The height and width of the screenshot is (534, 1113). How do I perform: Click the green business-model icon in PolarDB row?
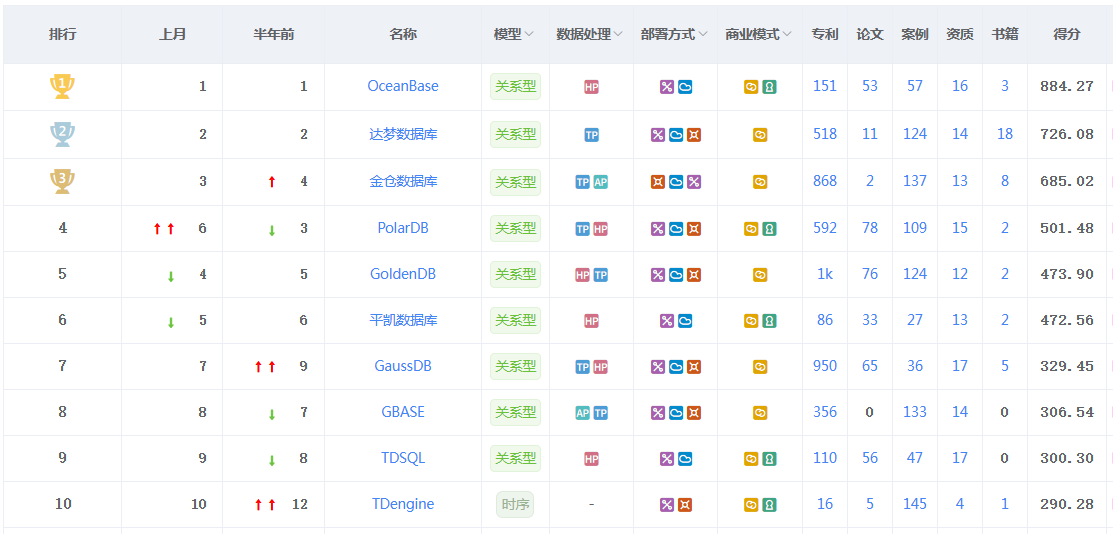(x=769, y=229)
